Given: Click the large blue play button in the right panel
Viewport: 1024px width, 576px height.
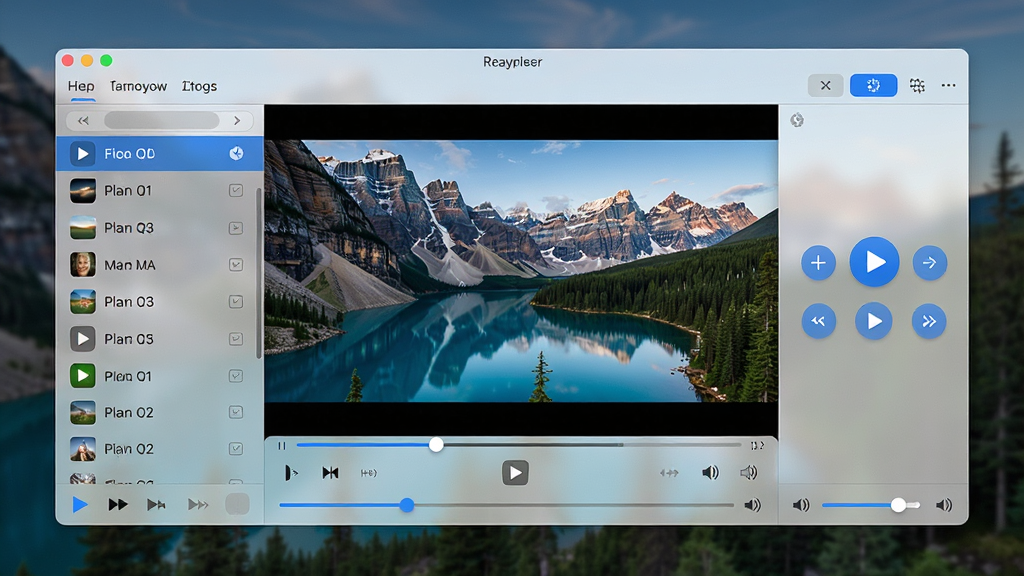Looking at the screenshot, I should [874, 262].
